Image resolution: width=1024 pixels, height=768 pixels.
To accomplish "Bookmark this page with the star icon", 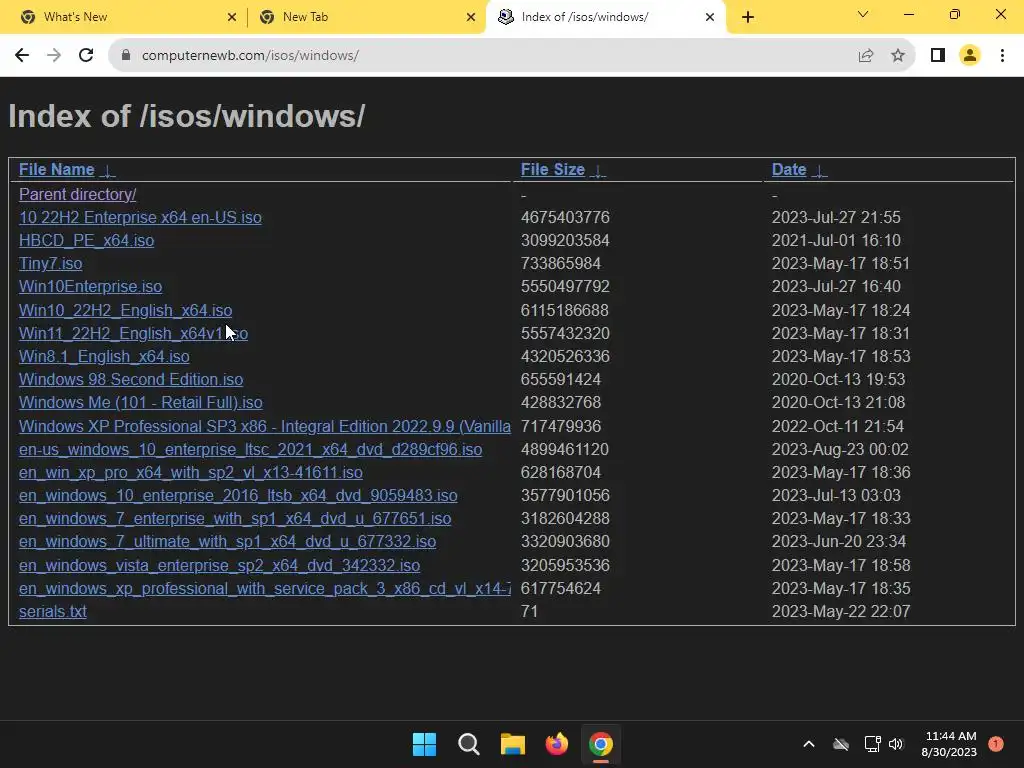I will coord(898,56).
